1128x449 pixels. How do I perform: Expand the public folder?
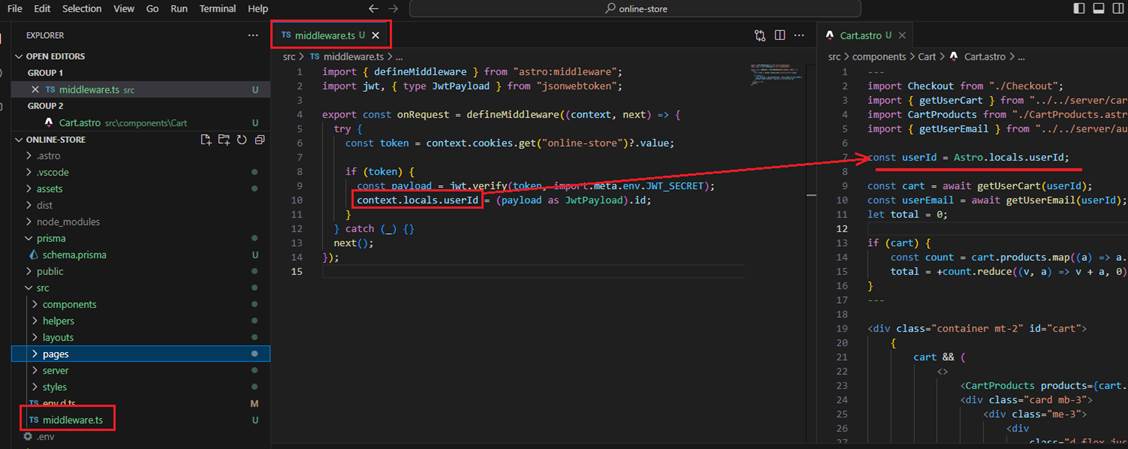coord(29,271)
